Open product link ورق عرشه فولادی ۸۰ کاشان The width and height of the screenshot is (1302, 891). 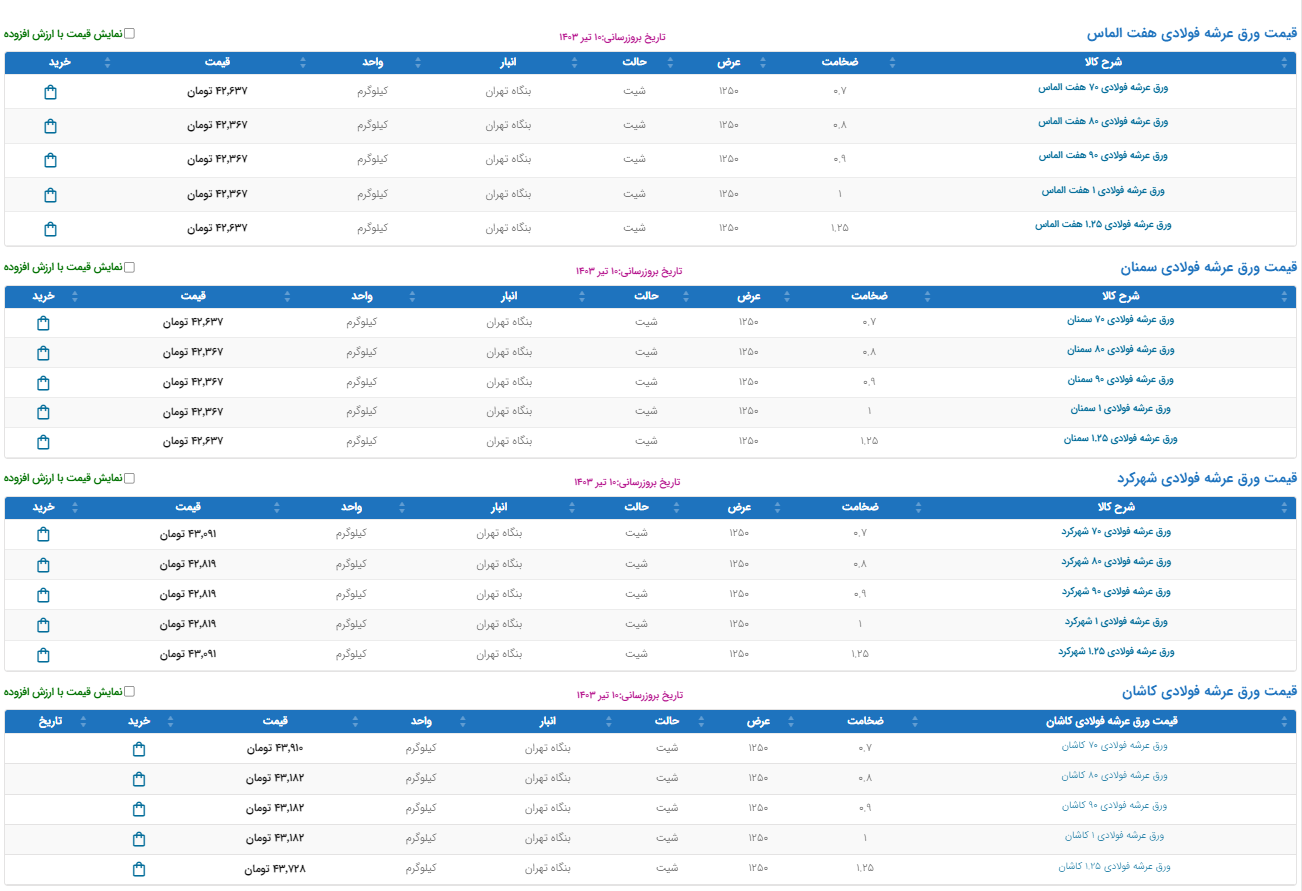pos(1114,776)
